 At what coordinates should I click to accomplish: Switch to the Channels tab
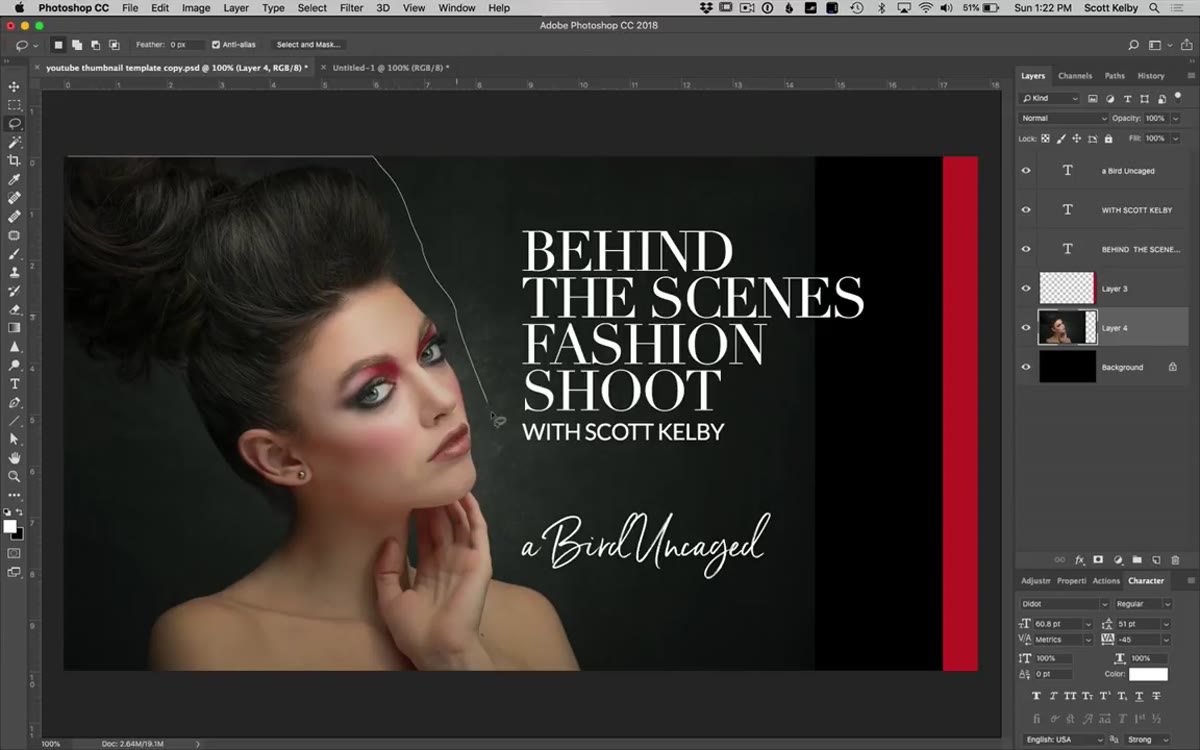click(1075, 76)
